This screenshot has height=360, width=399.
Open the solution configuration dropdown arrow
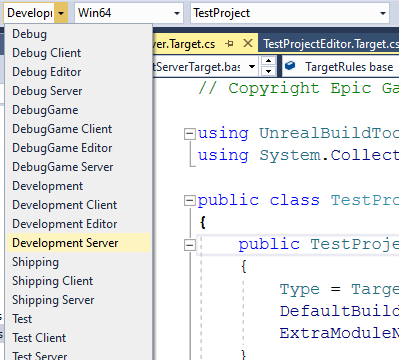(61, 13)
